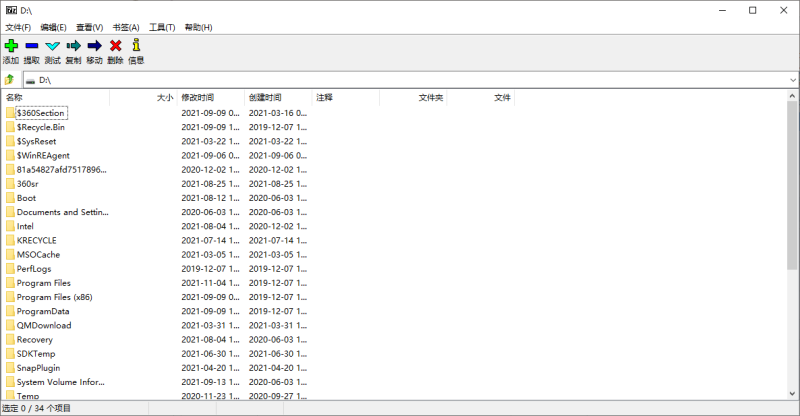The height and width of the screenshot is (416, 800).
Task: Select the Recovery folder icon
Action: click(x=11, y=339)
